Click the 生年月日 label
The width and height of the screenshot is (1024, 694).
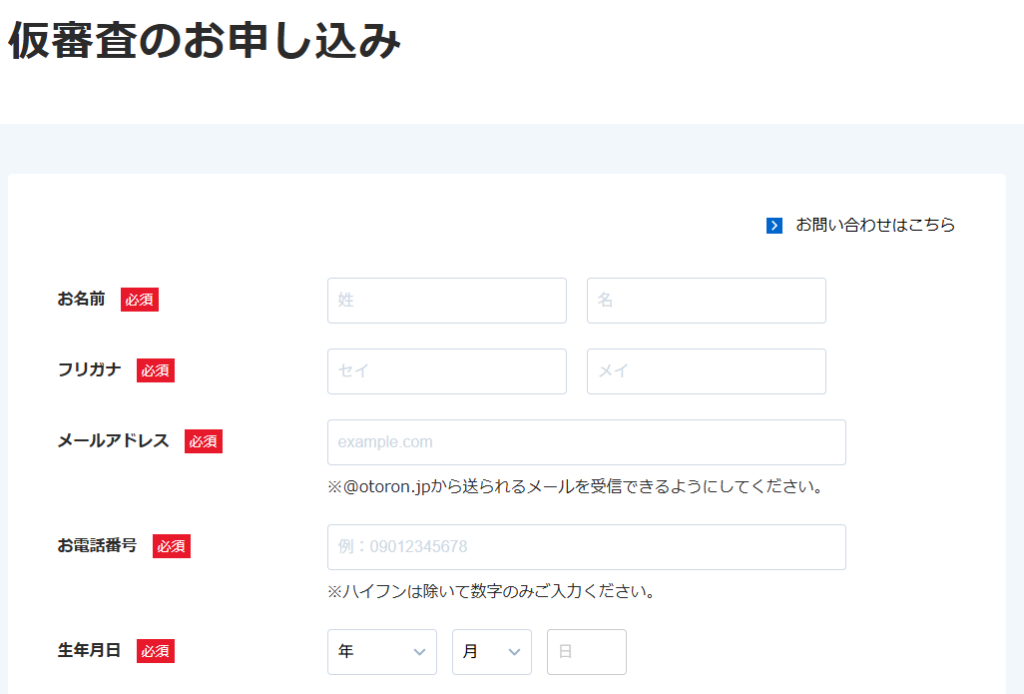(x=89, y=650)
